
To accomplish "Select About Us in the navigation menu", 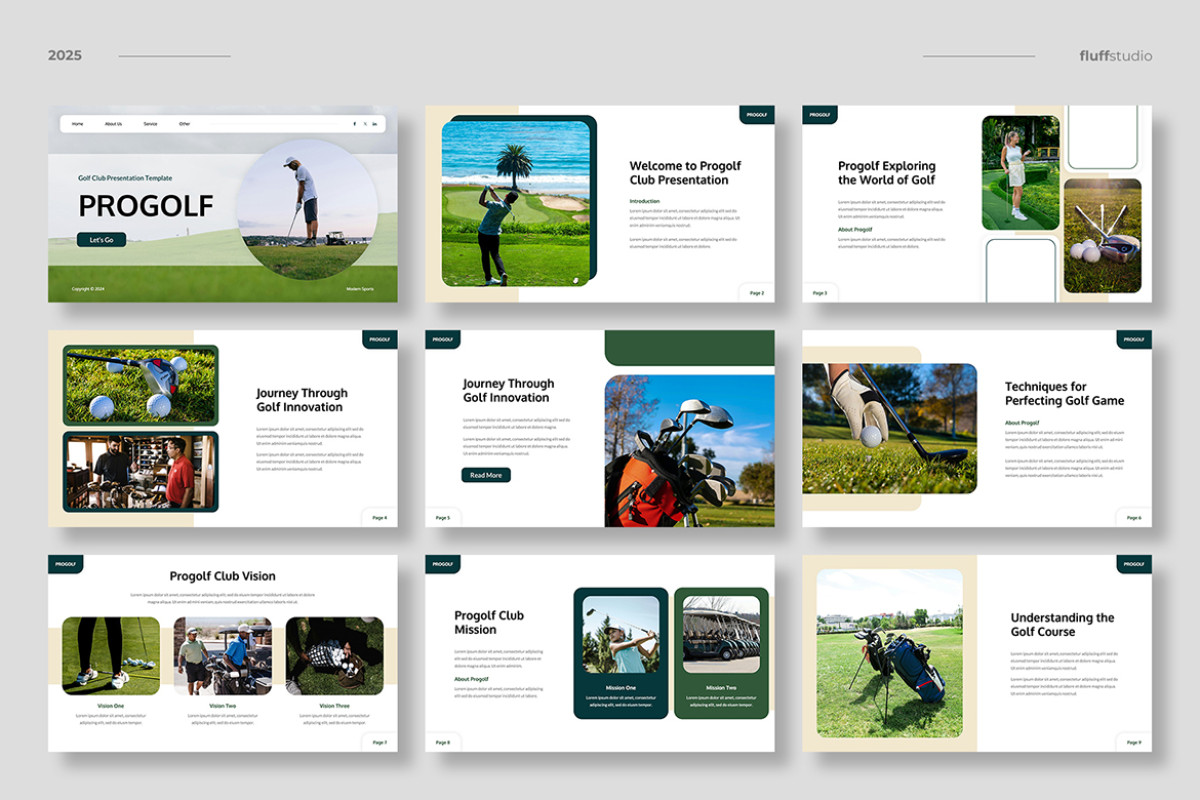I will 113,123.
